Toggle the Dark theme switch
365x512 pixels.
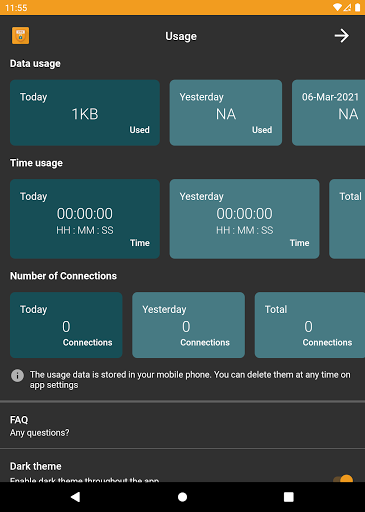click(343, 479)
